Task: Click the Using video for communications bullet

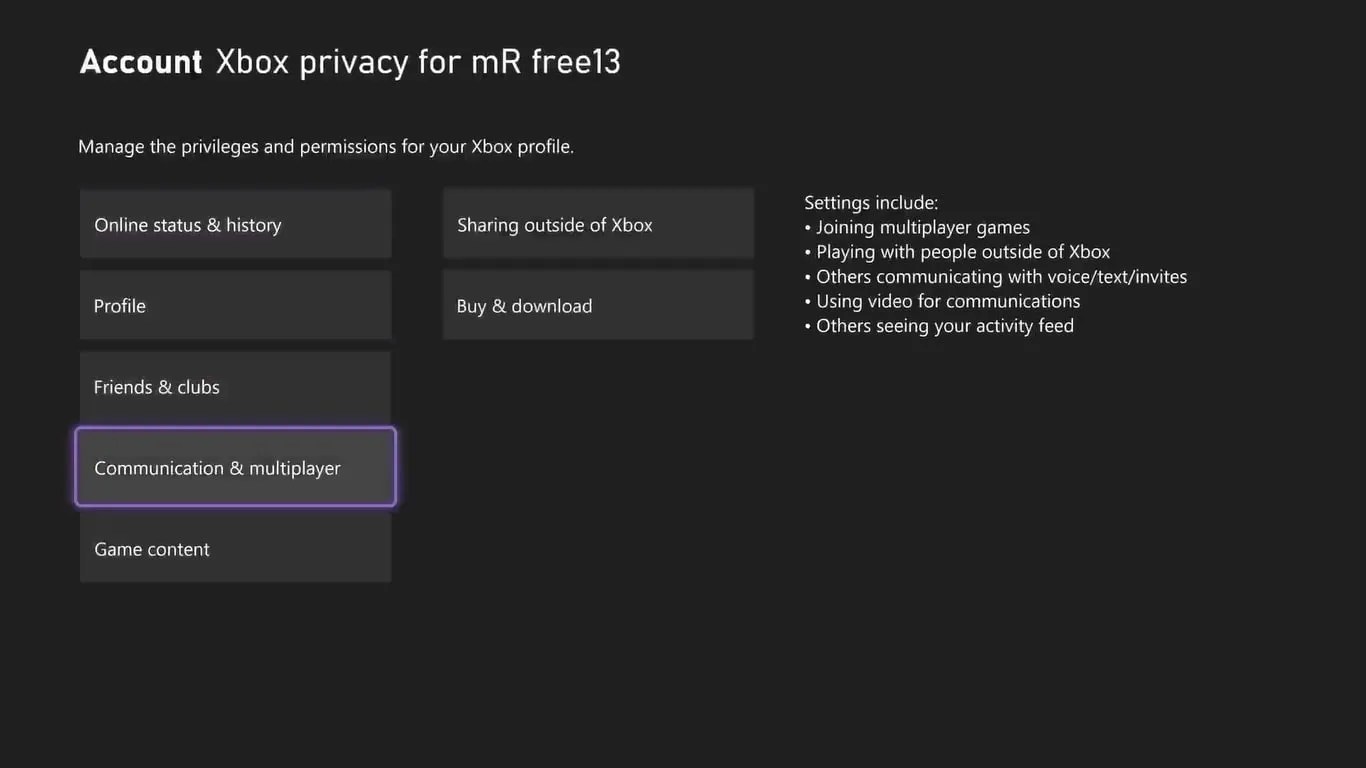Action: coord(942,300)
